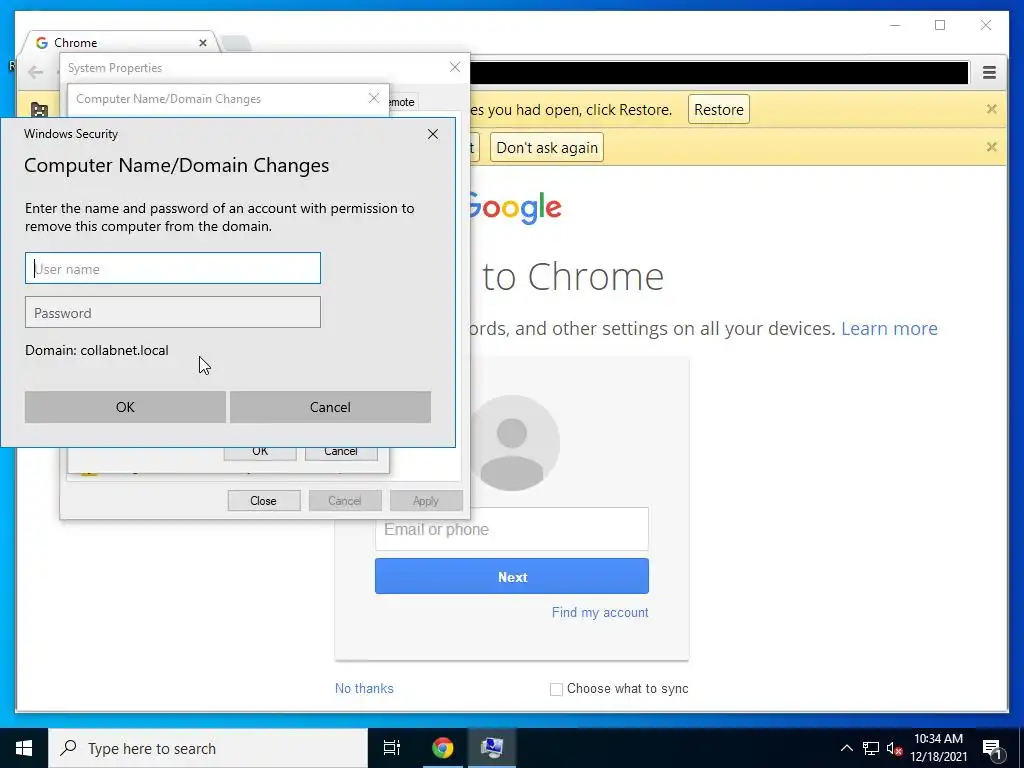1024x768 pixels.
Task: Open the muted volume tray icon
Action: 894,748
